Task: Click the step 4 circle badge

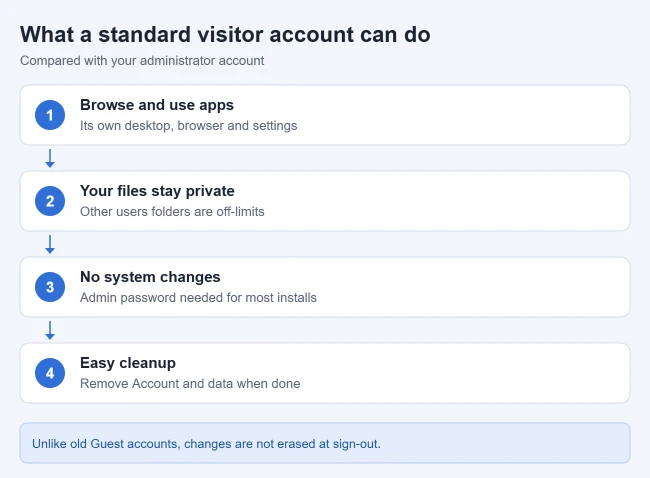Action: coord(50,373)
